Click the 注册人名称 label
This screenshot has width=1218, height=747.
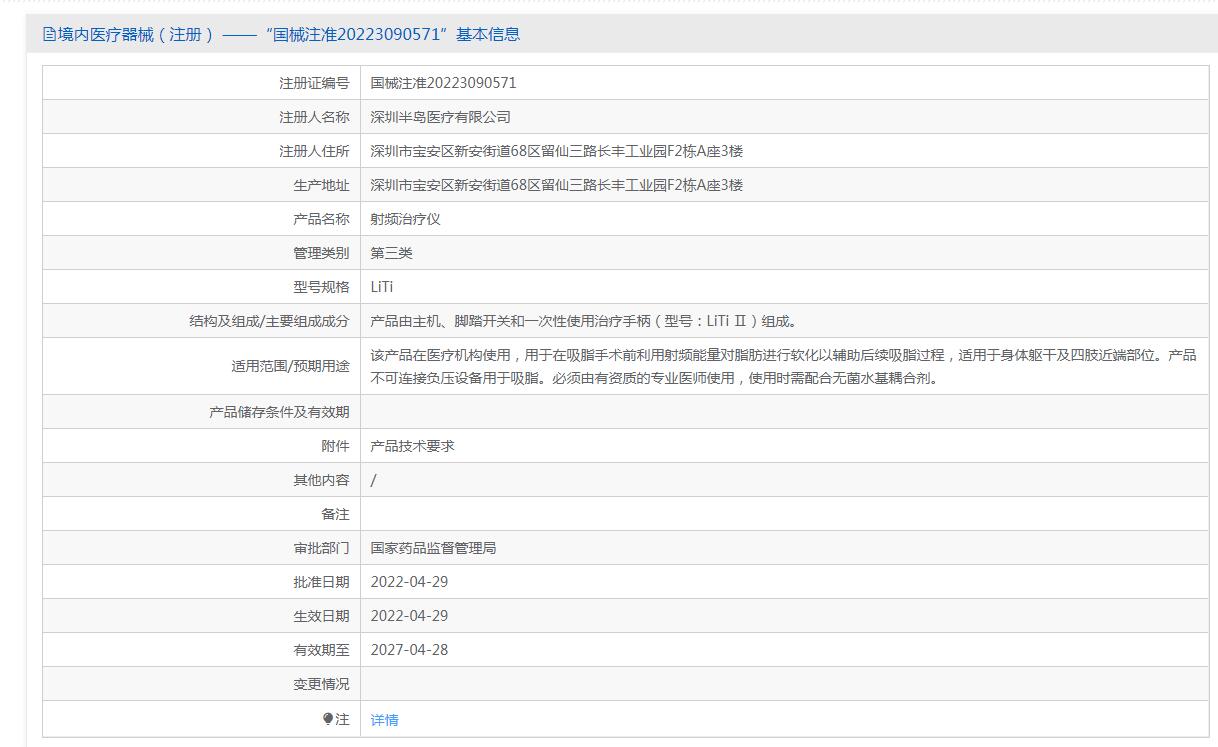[x=314, y=117]
